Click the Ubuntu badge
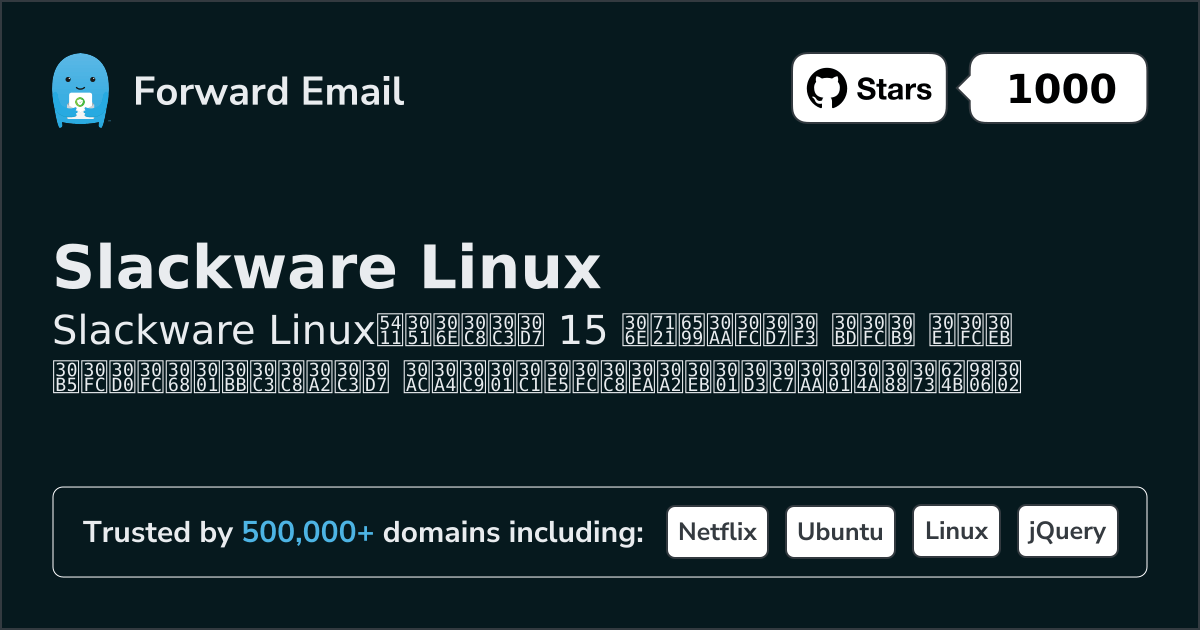Viewport: 1200px width, 630px height. click(x=840, y=532)
